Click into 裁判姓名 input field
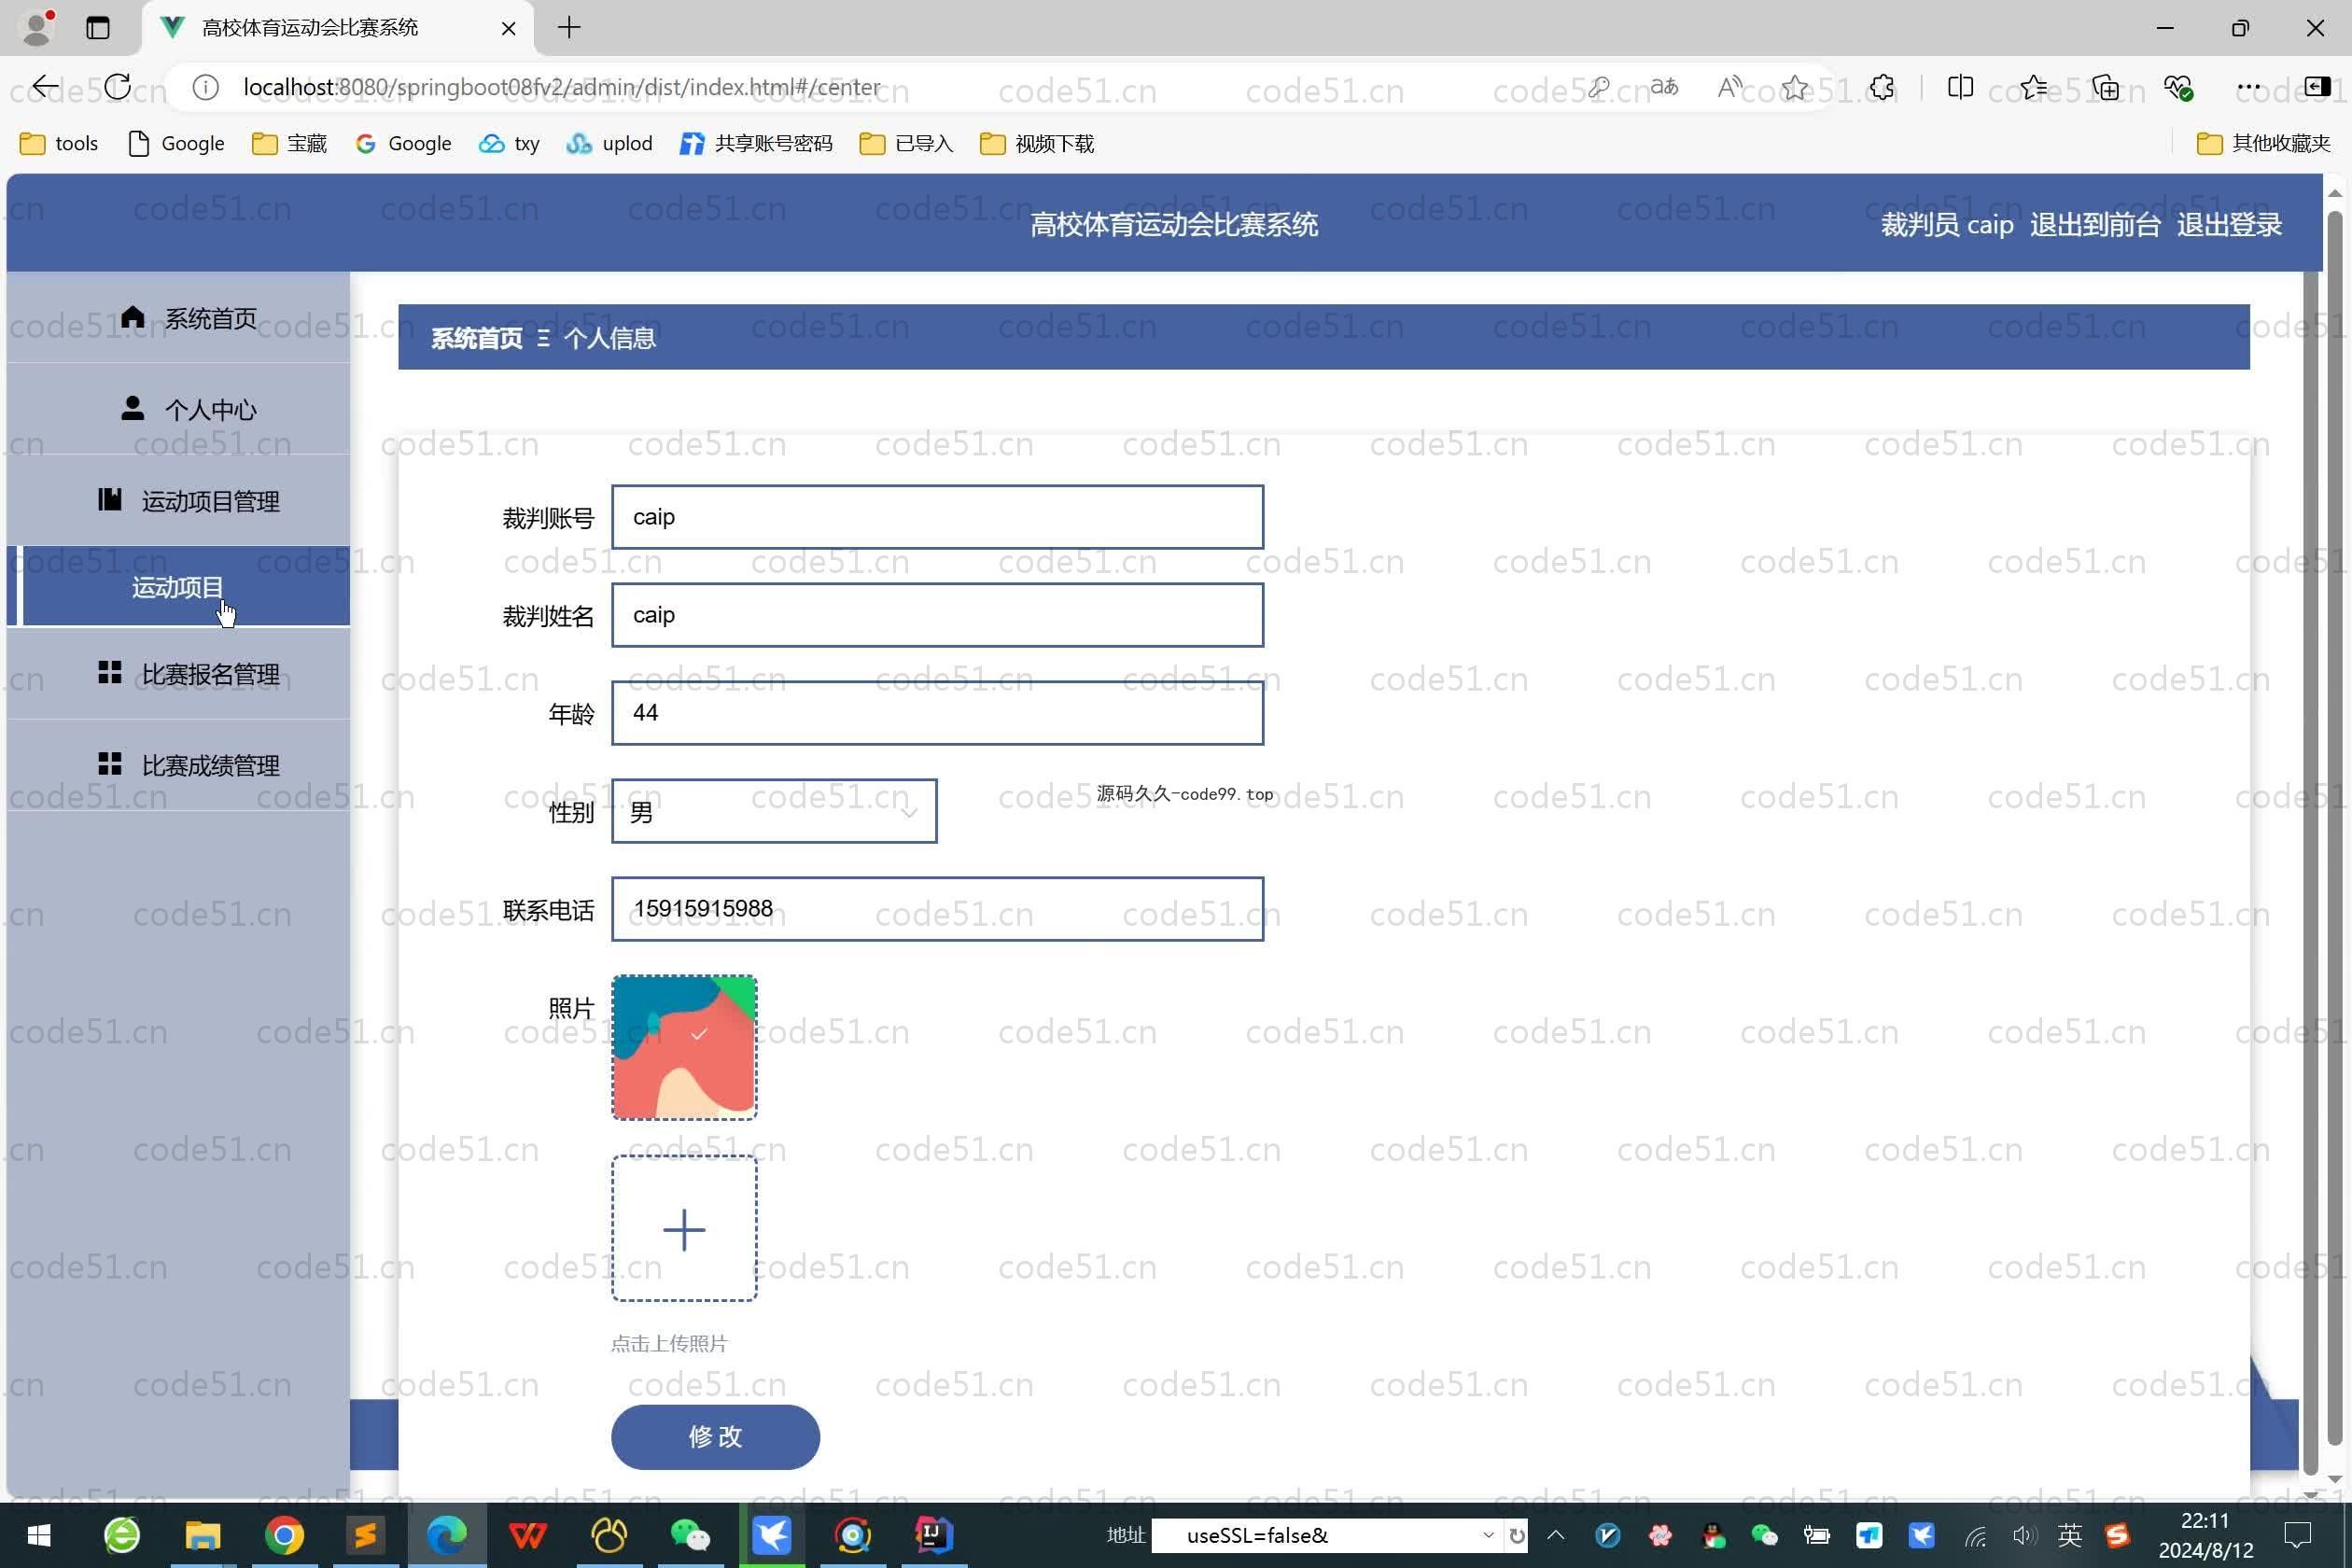The width and height of the screenshot is (2352, 1568). pos(937,615)
